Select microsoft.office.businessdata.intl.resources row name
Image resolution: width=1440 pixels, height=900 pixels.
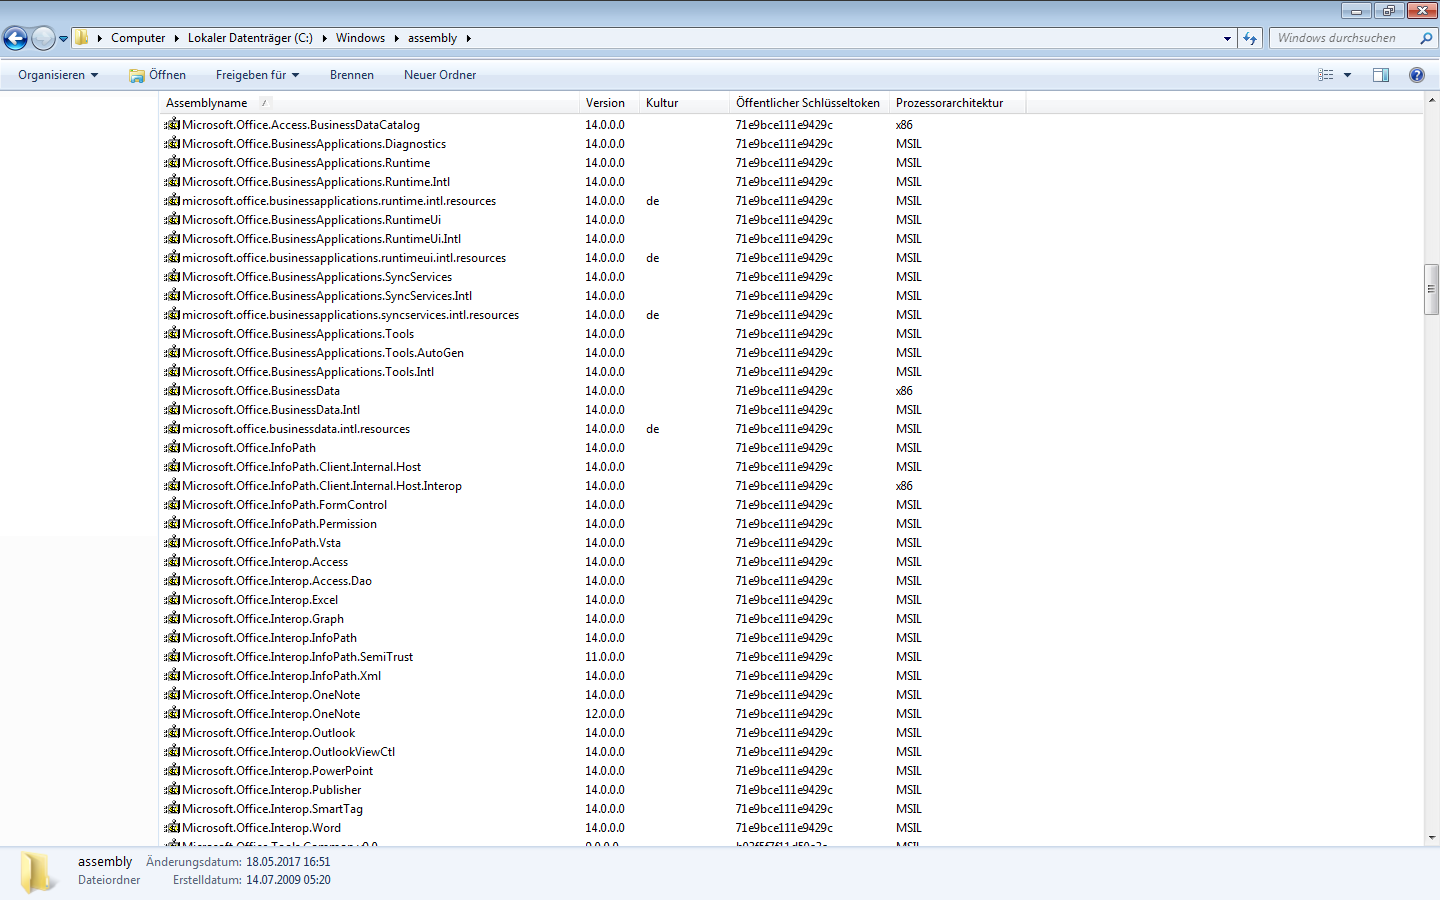pos(296,429)
